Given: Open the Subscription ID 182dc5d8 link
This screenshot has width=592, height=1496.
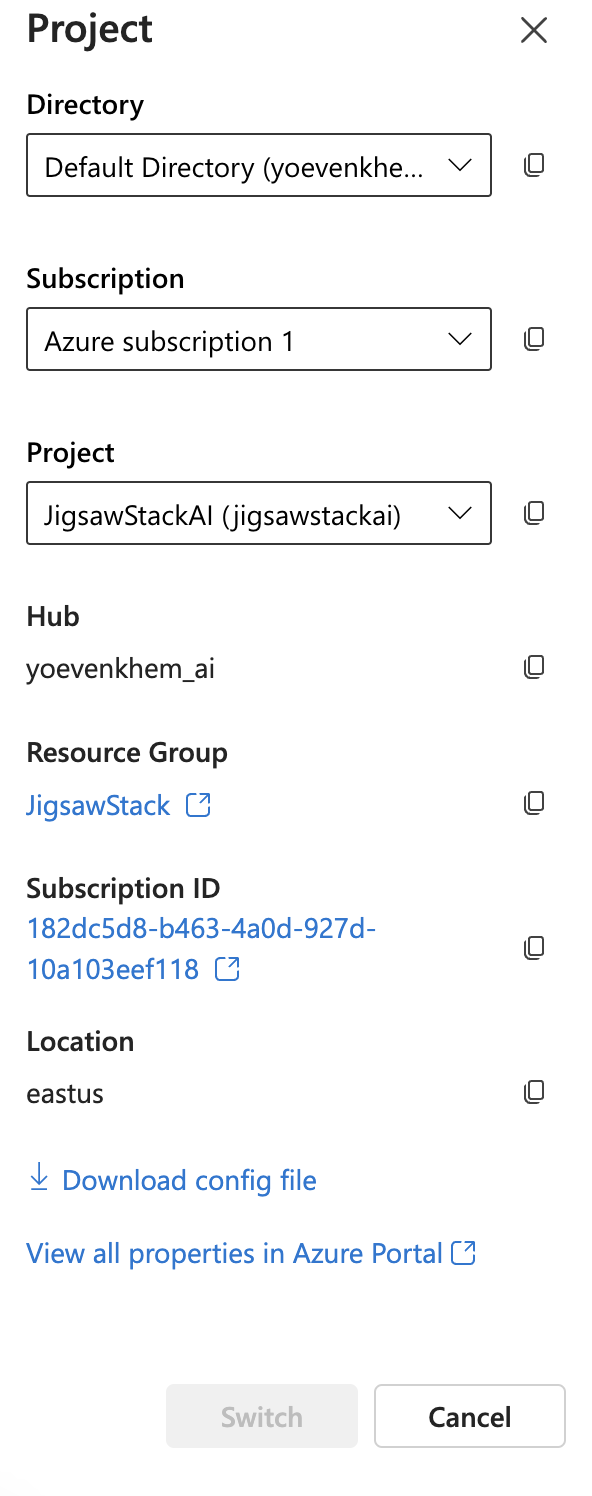Looking at the screenshot, I should pyautogui.click(x=201, y=949).
